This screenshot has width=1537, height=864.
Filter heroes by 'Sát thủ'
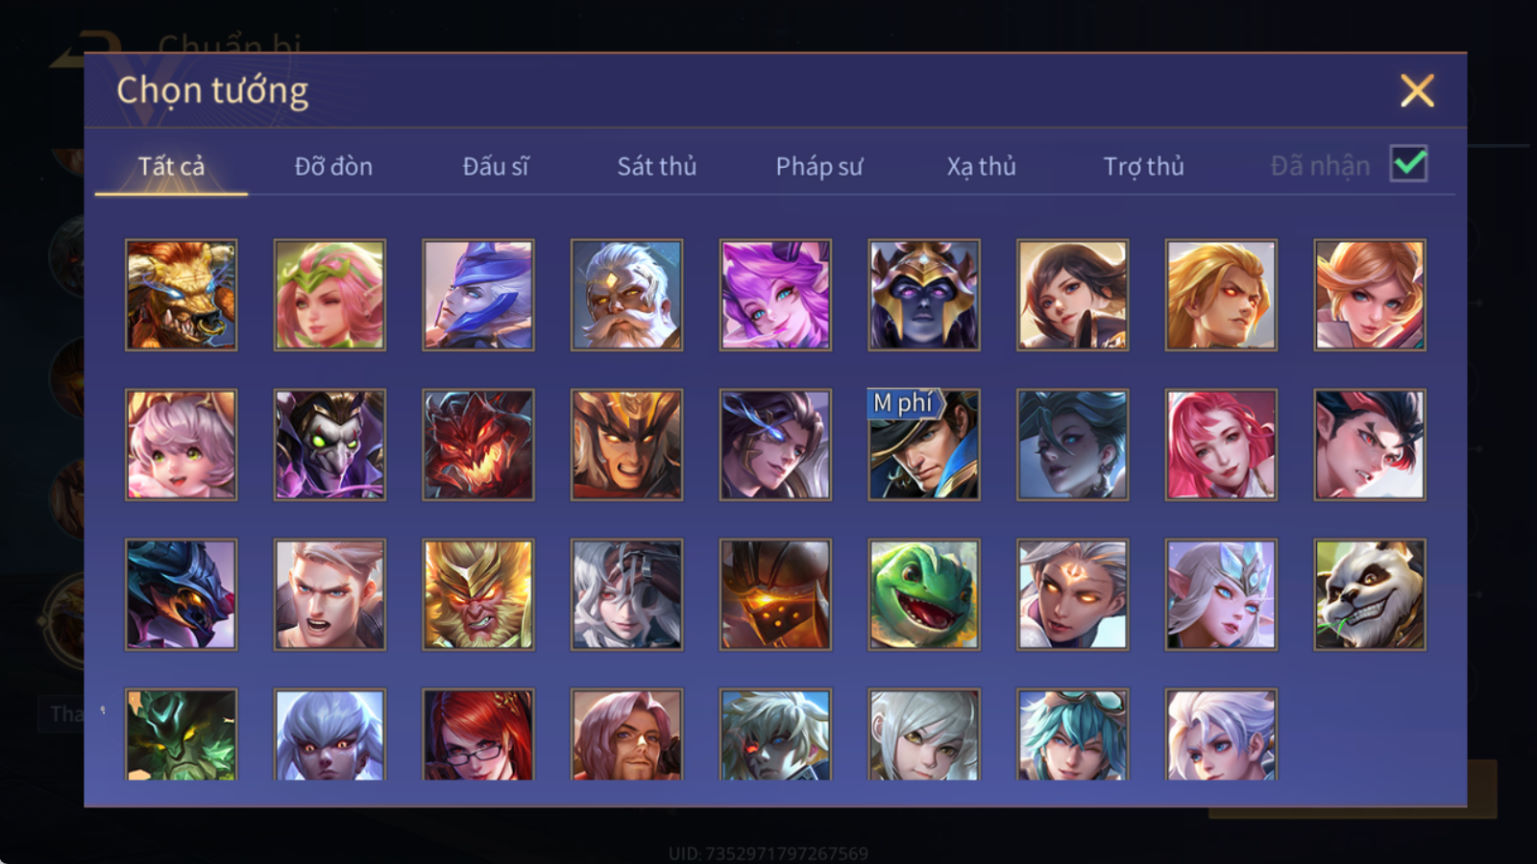(x=657, y=166)
